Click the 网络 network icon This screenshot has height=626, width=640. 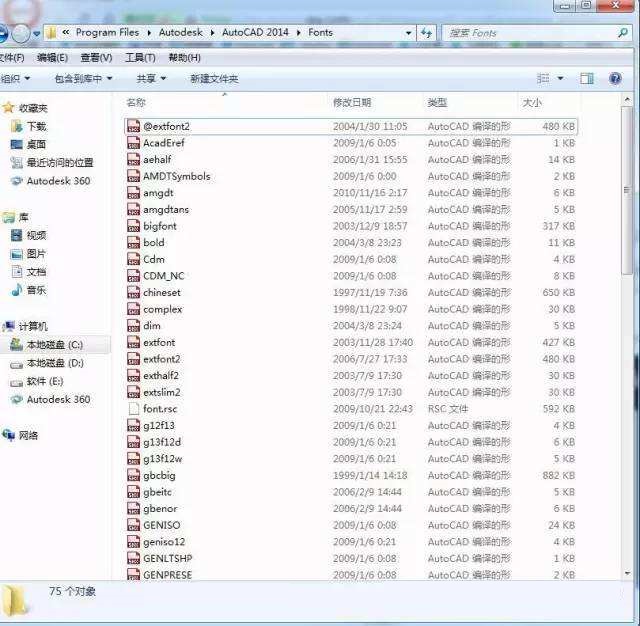pos(9,435)
